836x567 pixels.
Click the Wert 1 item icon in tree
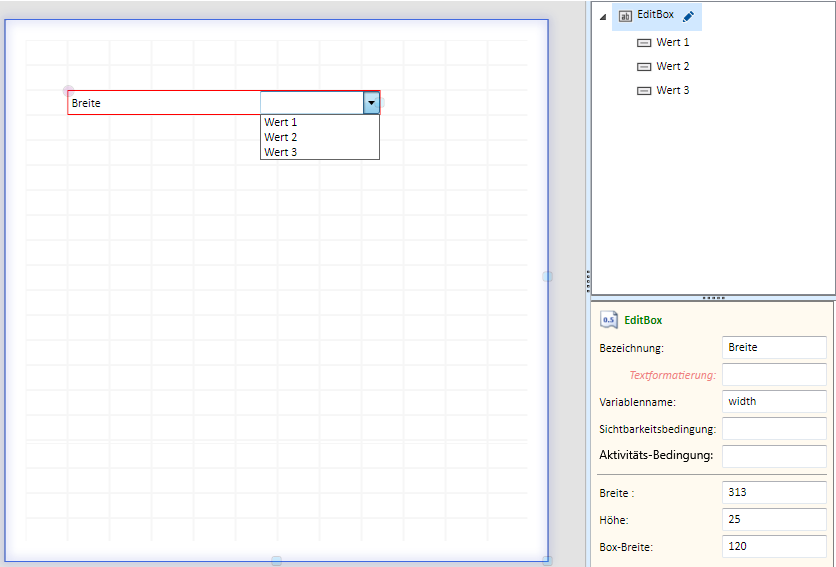(644, 43)
